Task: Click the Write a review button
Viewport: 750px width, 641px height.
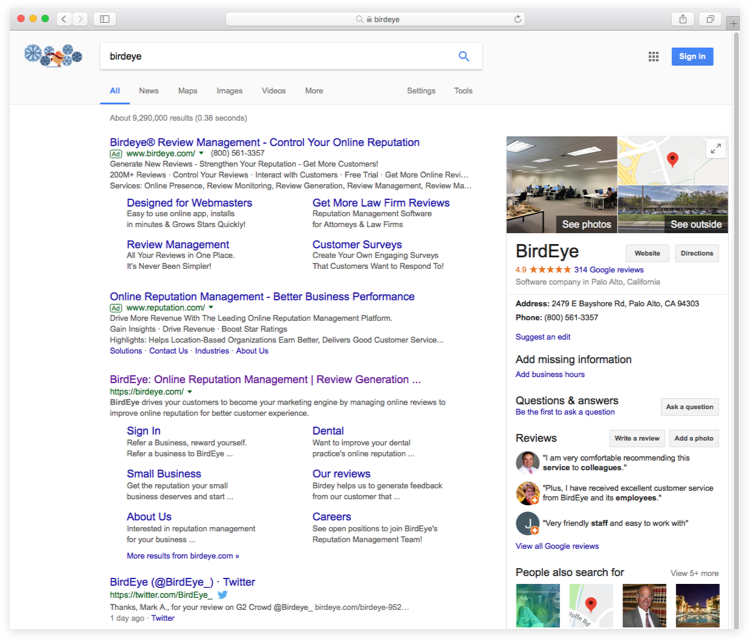Action: point(637,438)
